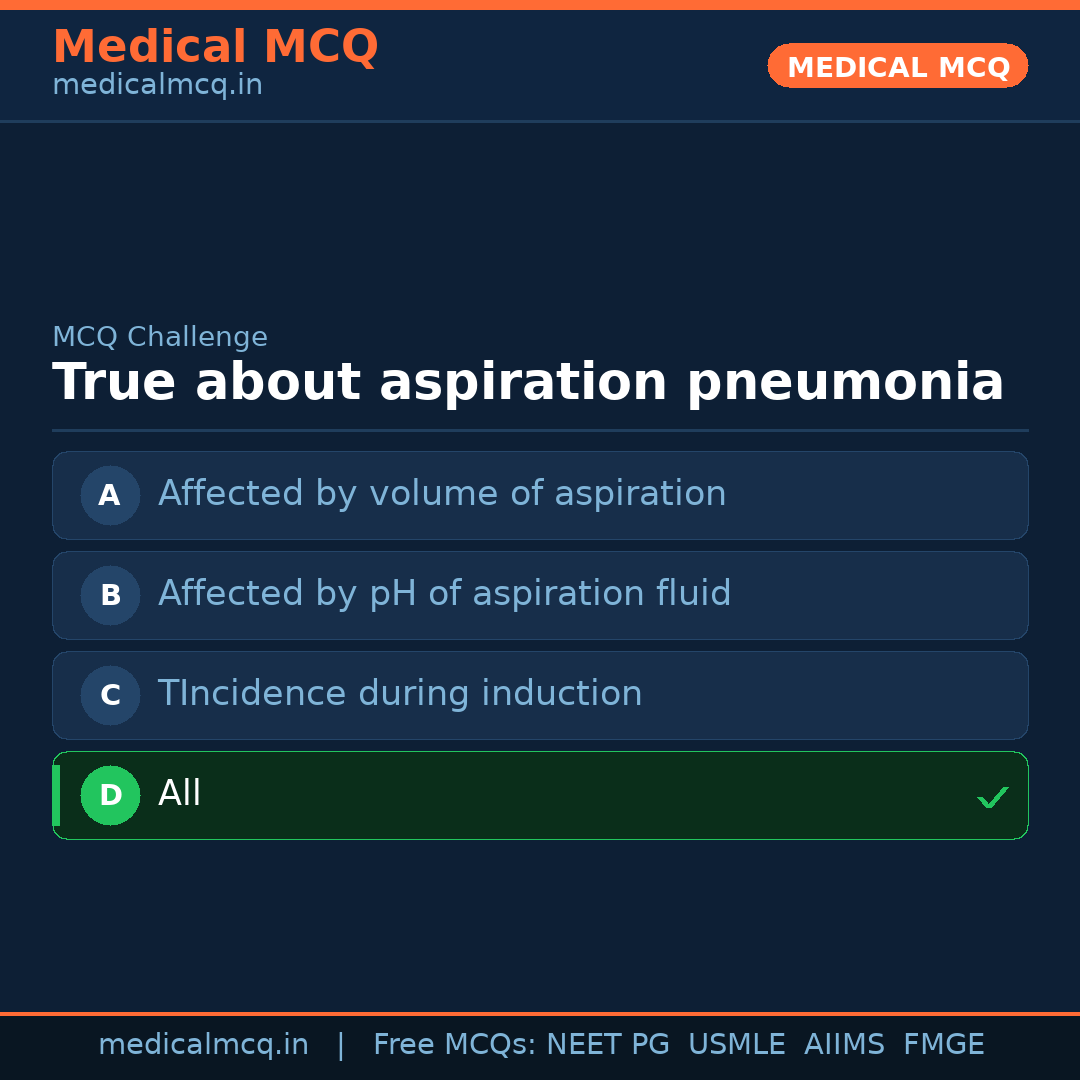Click "FMGE" in the footer
The width and height of the screenshot is (1080, 1080).
click(x=943, y=1045)
